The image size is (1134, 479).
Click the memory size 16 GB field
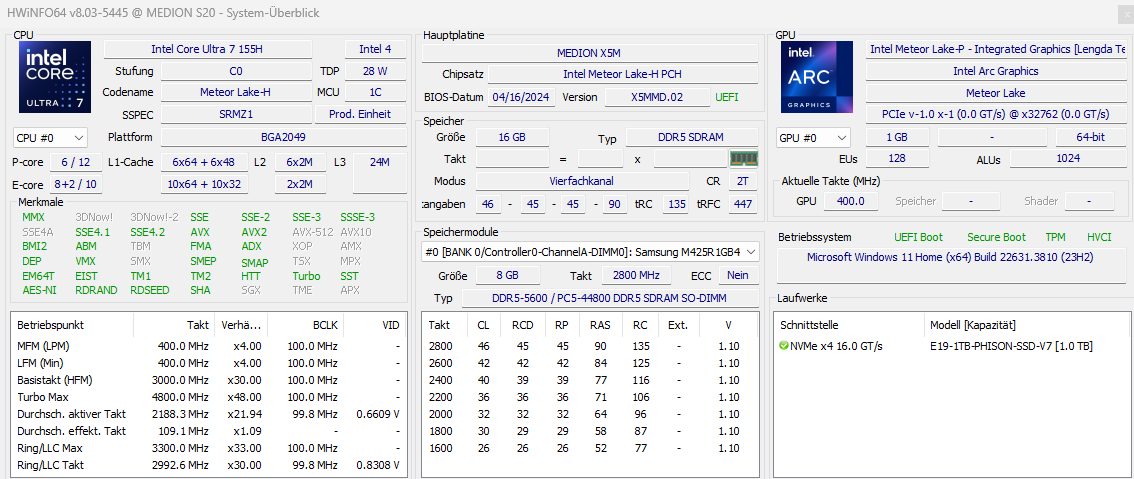point(512,137)
